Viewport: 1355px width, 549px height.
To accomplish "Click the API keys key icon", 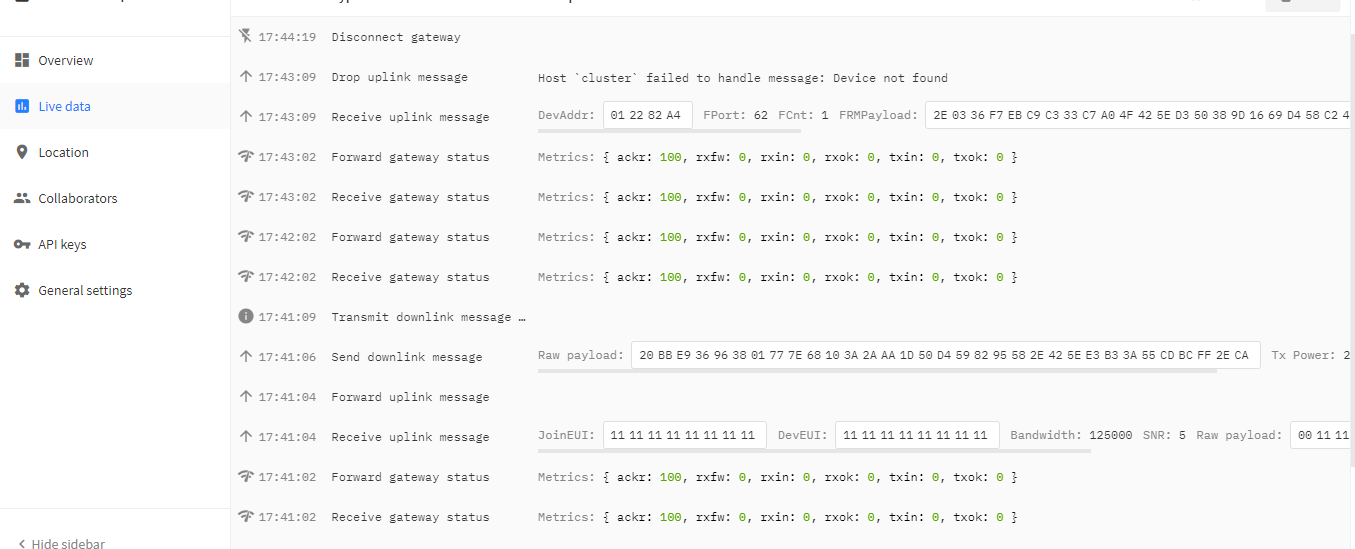I will click(x=22, y=244).
